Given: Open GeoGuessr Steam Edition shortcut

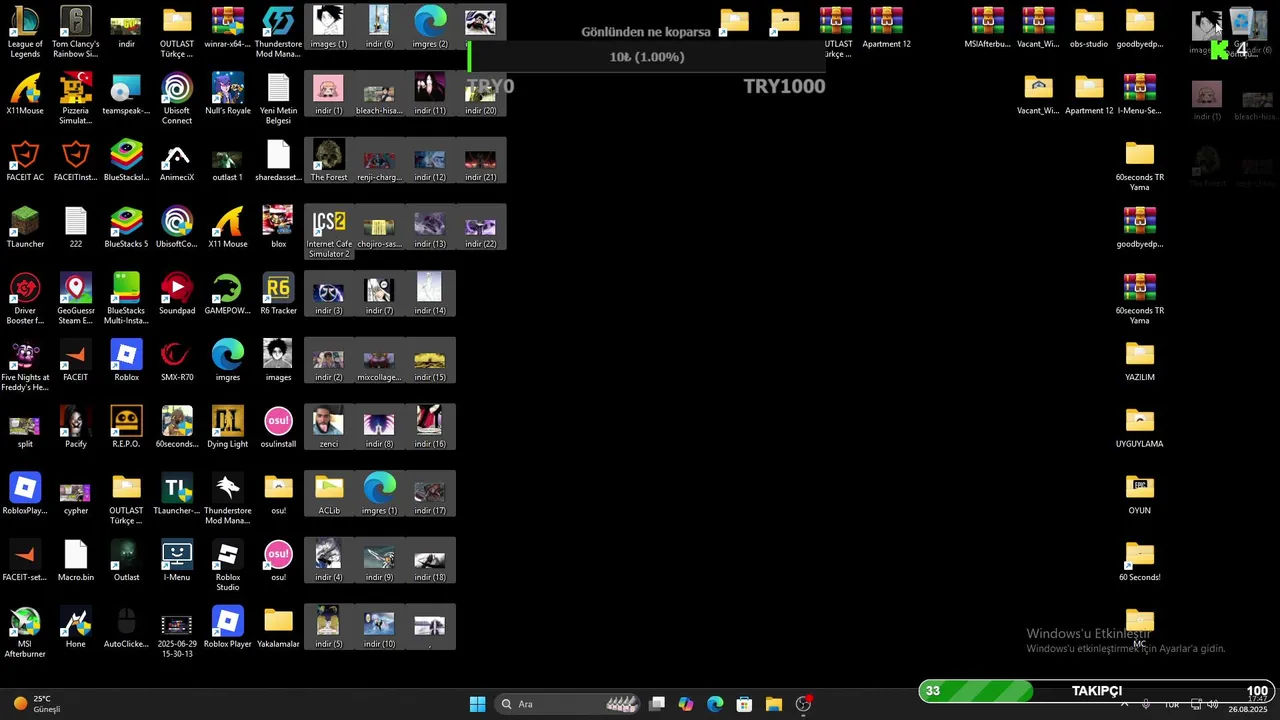Looking at the screenshot, I should [x=76, y=298].
